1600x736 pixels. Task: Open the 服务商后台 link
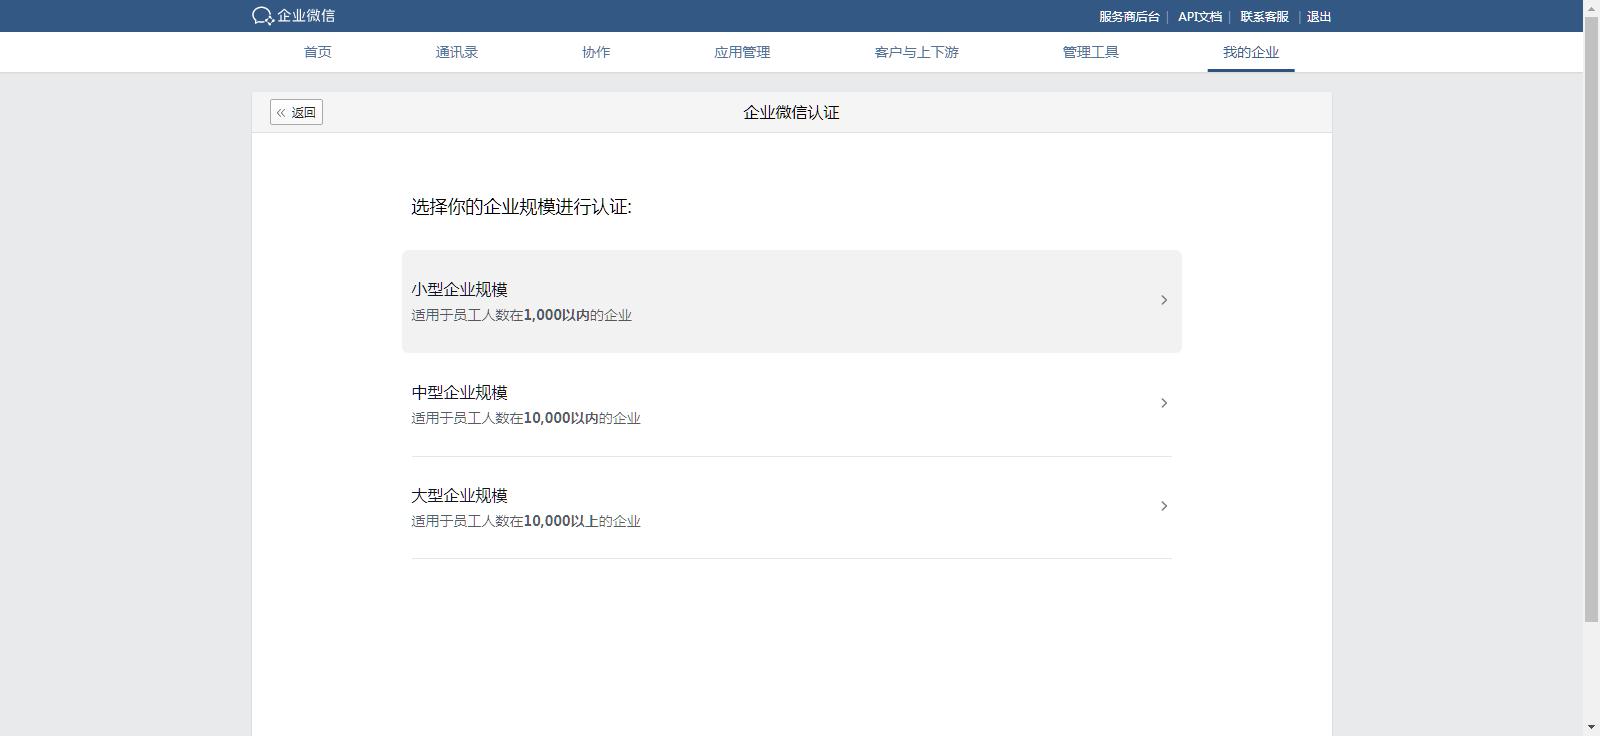(1129, 17)
